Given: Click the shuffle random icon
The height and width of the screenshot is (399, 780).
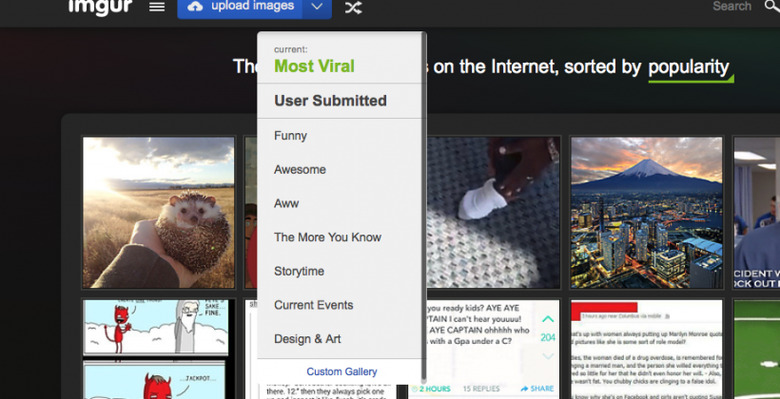Looking at the screenshot, I should point(353,7).
